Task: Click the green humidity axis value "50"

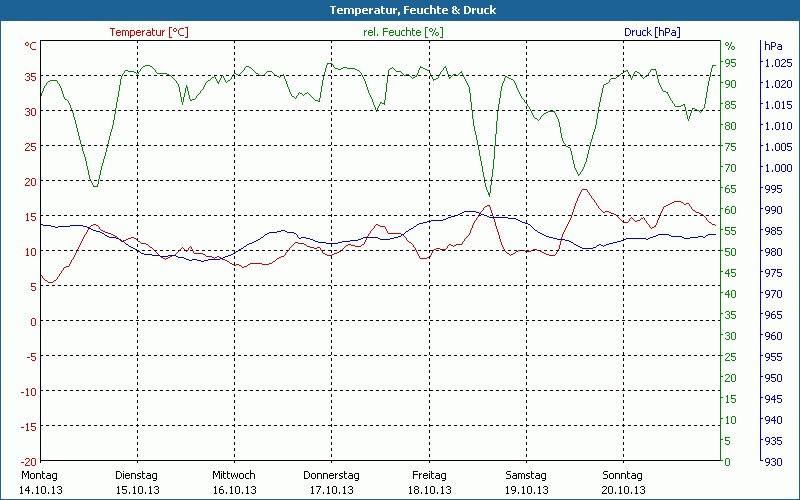Action: [731, 252]
